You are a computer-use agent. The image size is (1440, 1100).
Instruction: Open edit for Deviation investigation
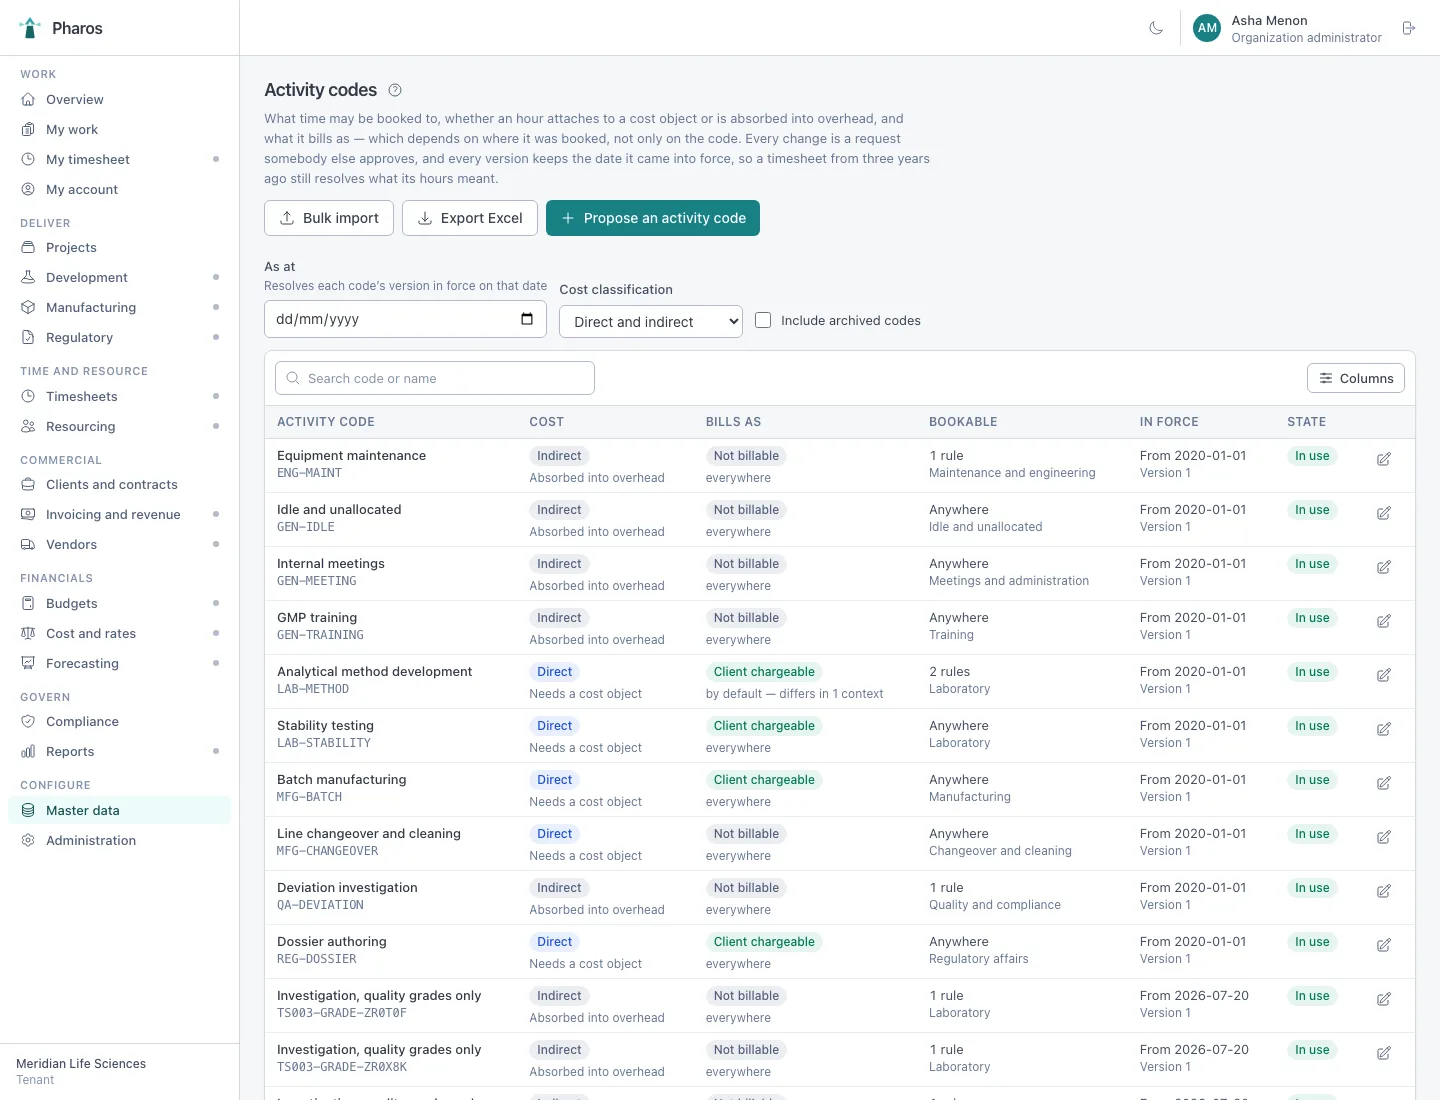pyautogui.click(x=1384, y=891)
